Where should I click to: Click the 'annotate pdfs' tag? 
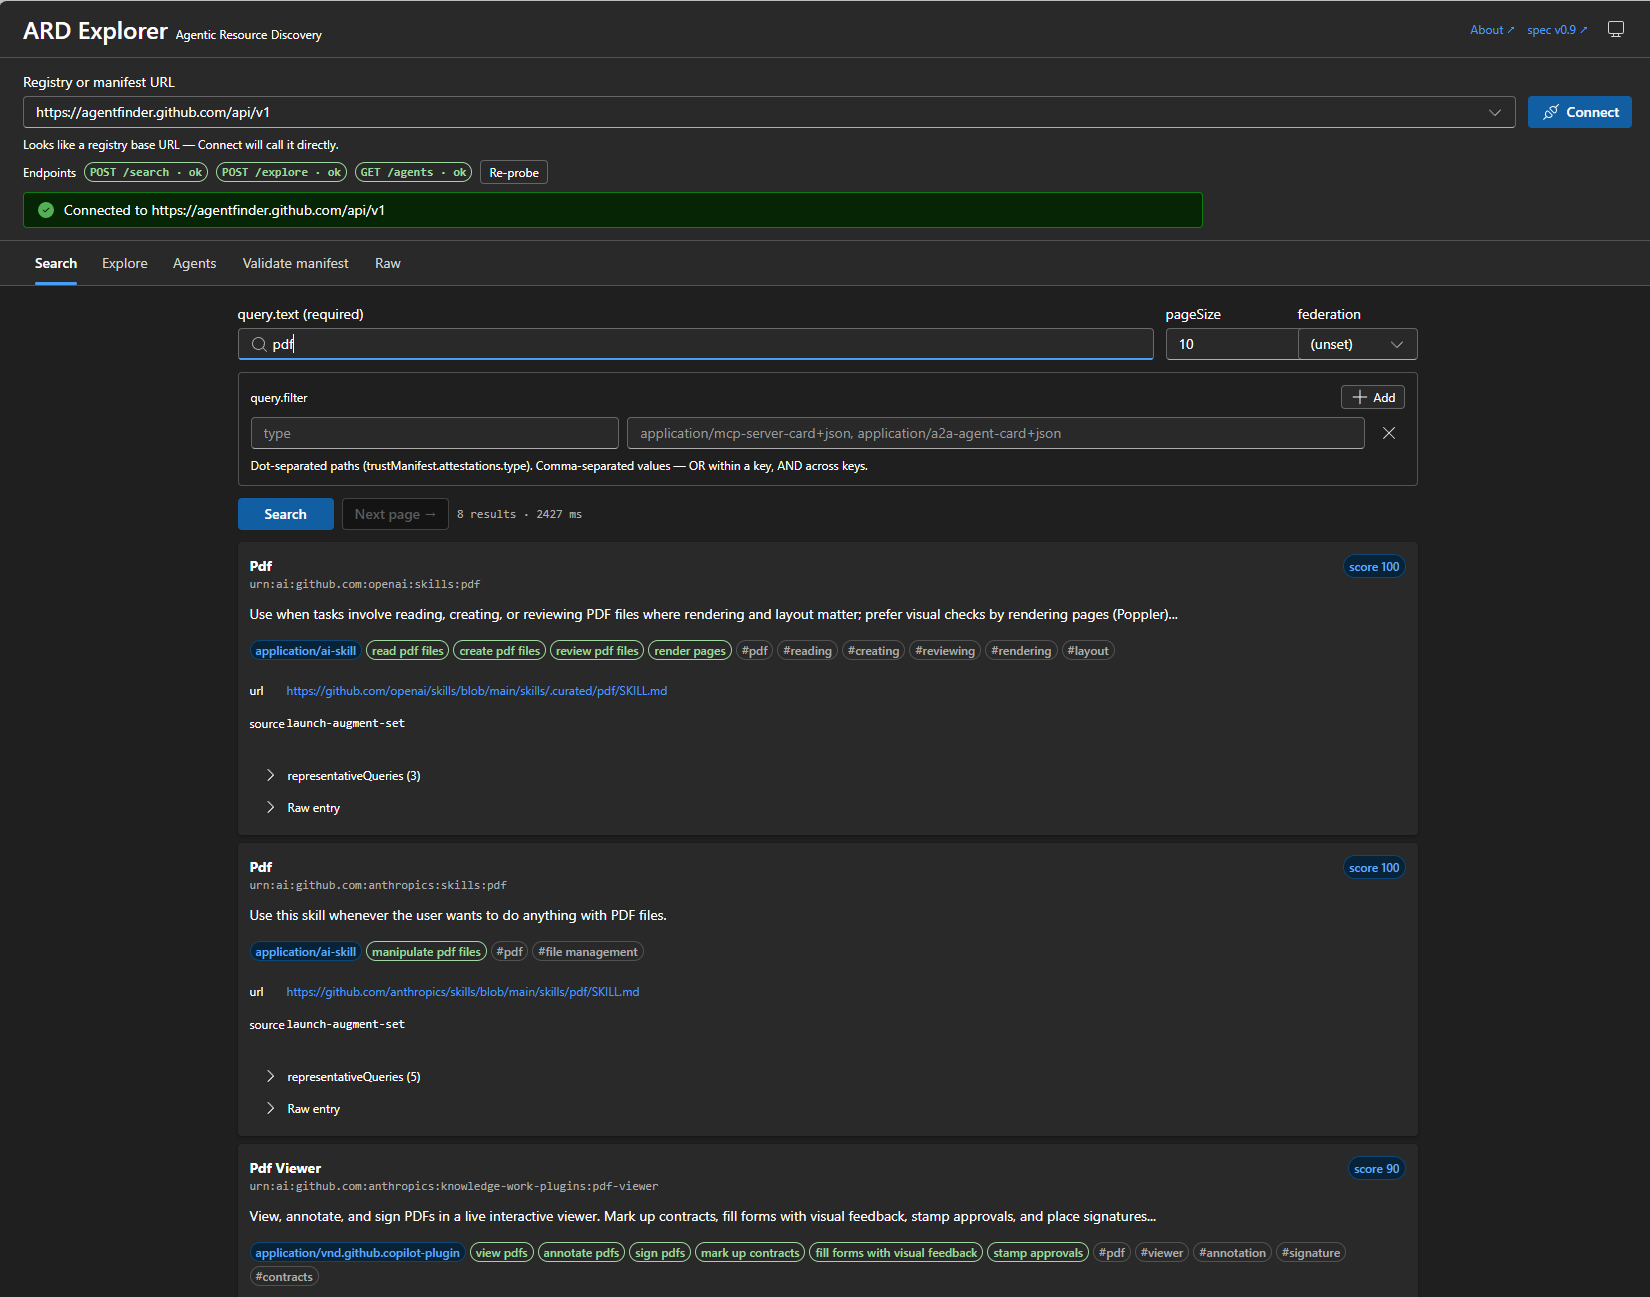point(581,1253)
